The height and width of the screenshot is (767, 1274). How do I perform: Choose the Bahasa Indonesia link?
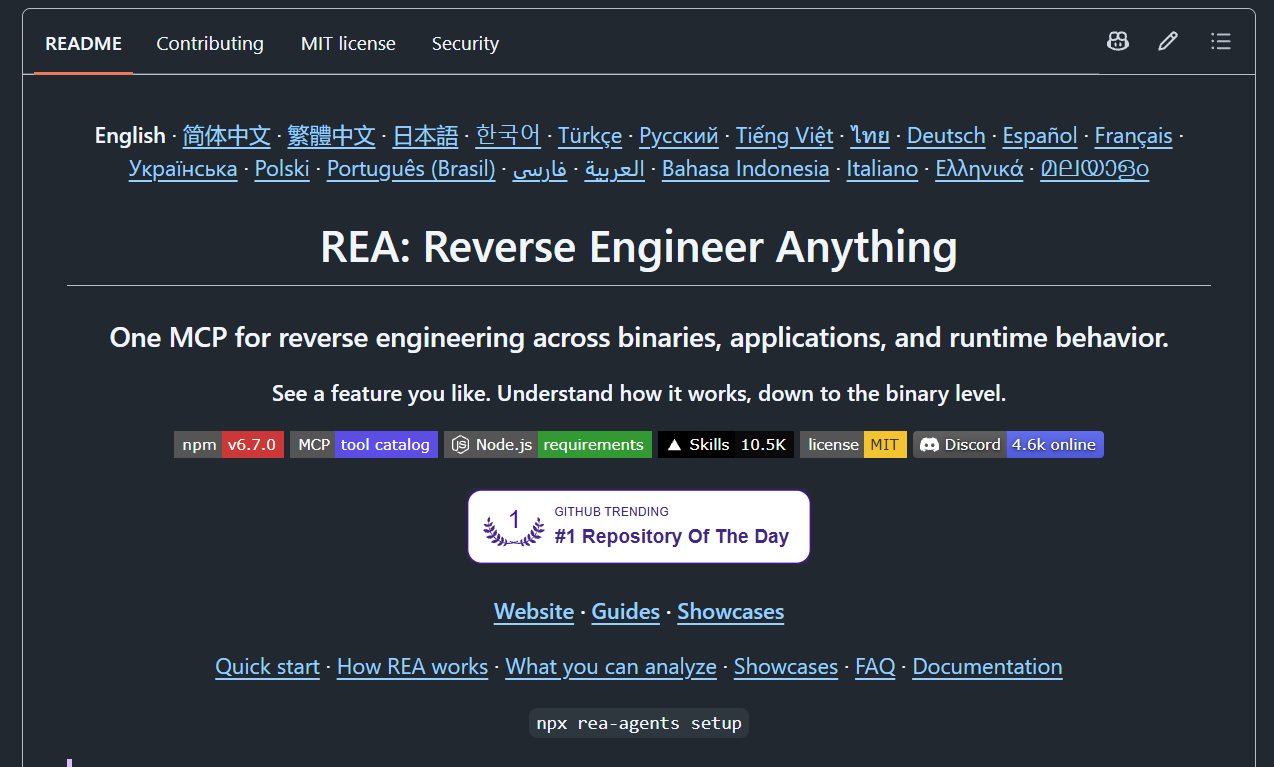[x=746, y=169]
